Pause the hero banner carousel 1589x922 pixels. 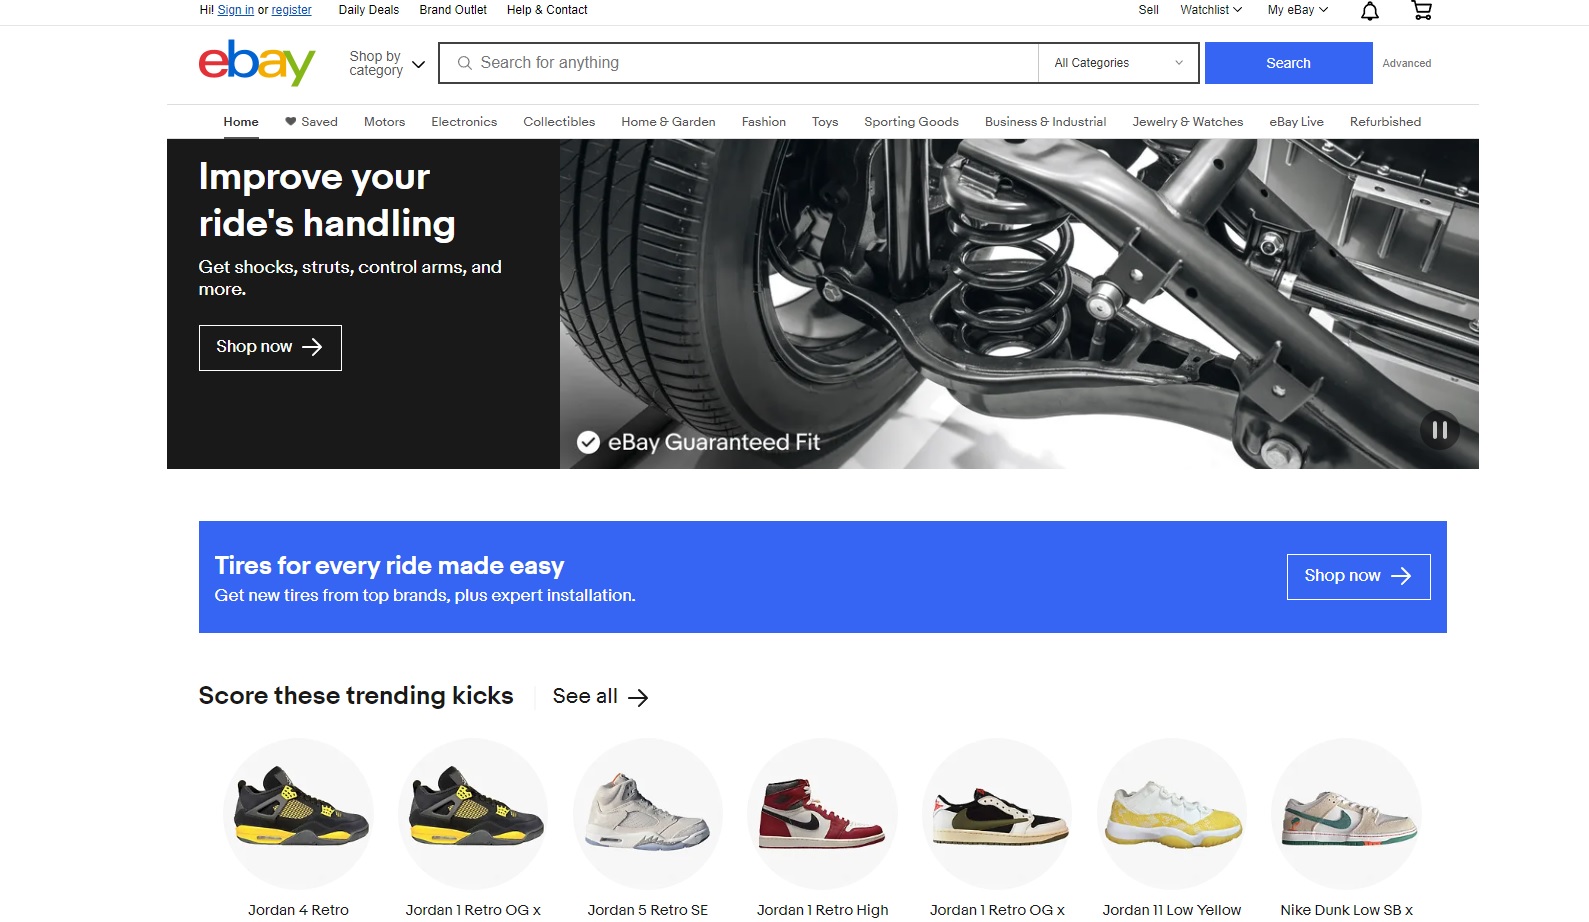click(x=1439, y=430)
